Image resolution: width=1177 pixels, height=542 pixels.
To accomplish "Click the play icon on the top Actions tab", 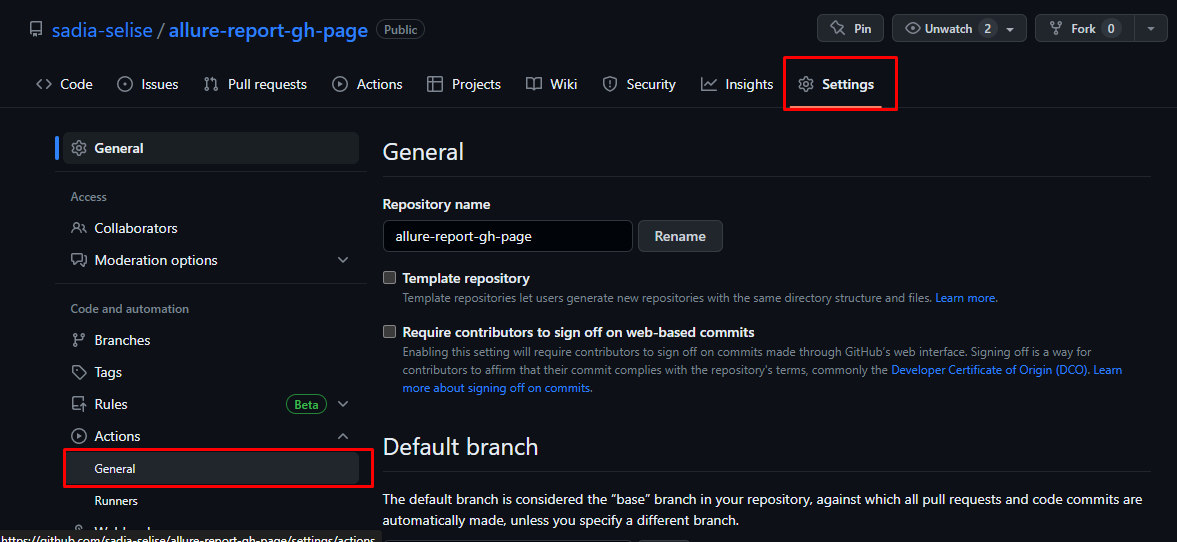I will click(340, 84).
